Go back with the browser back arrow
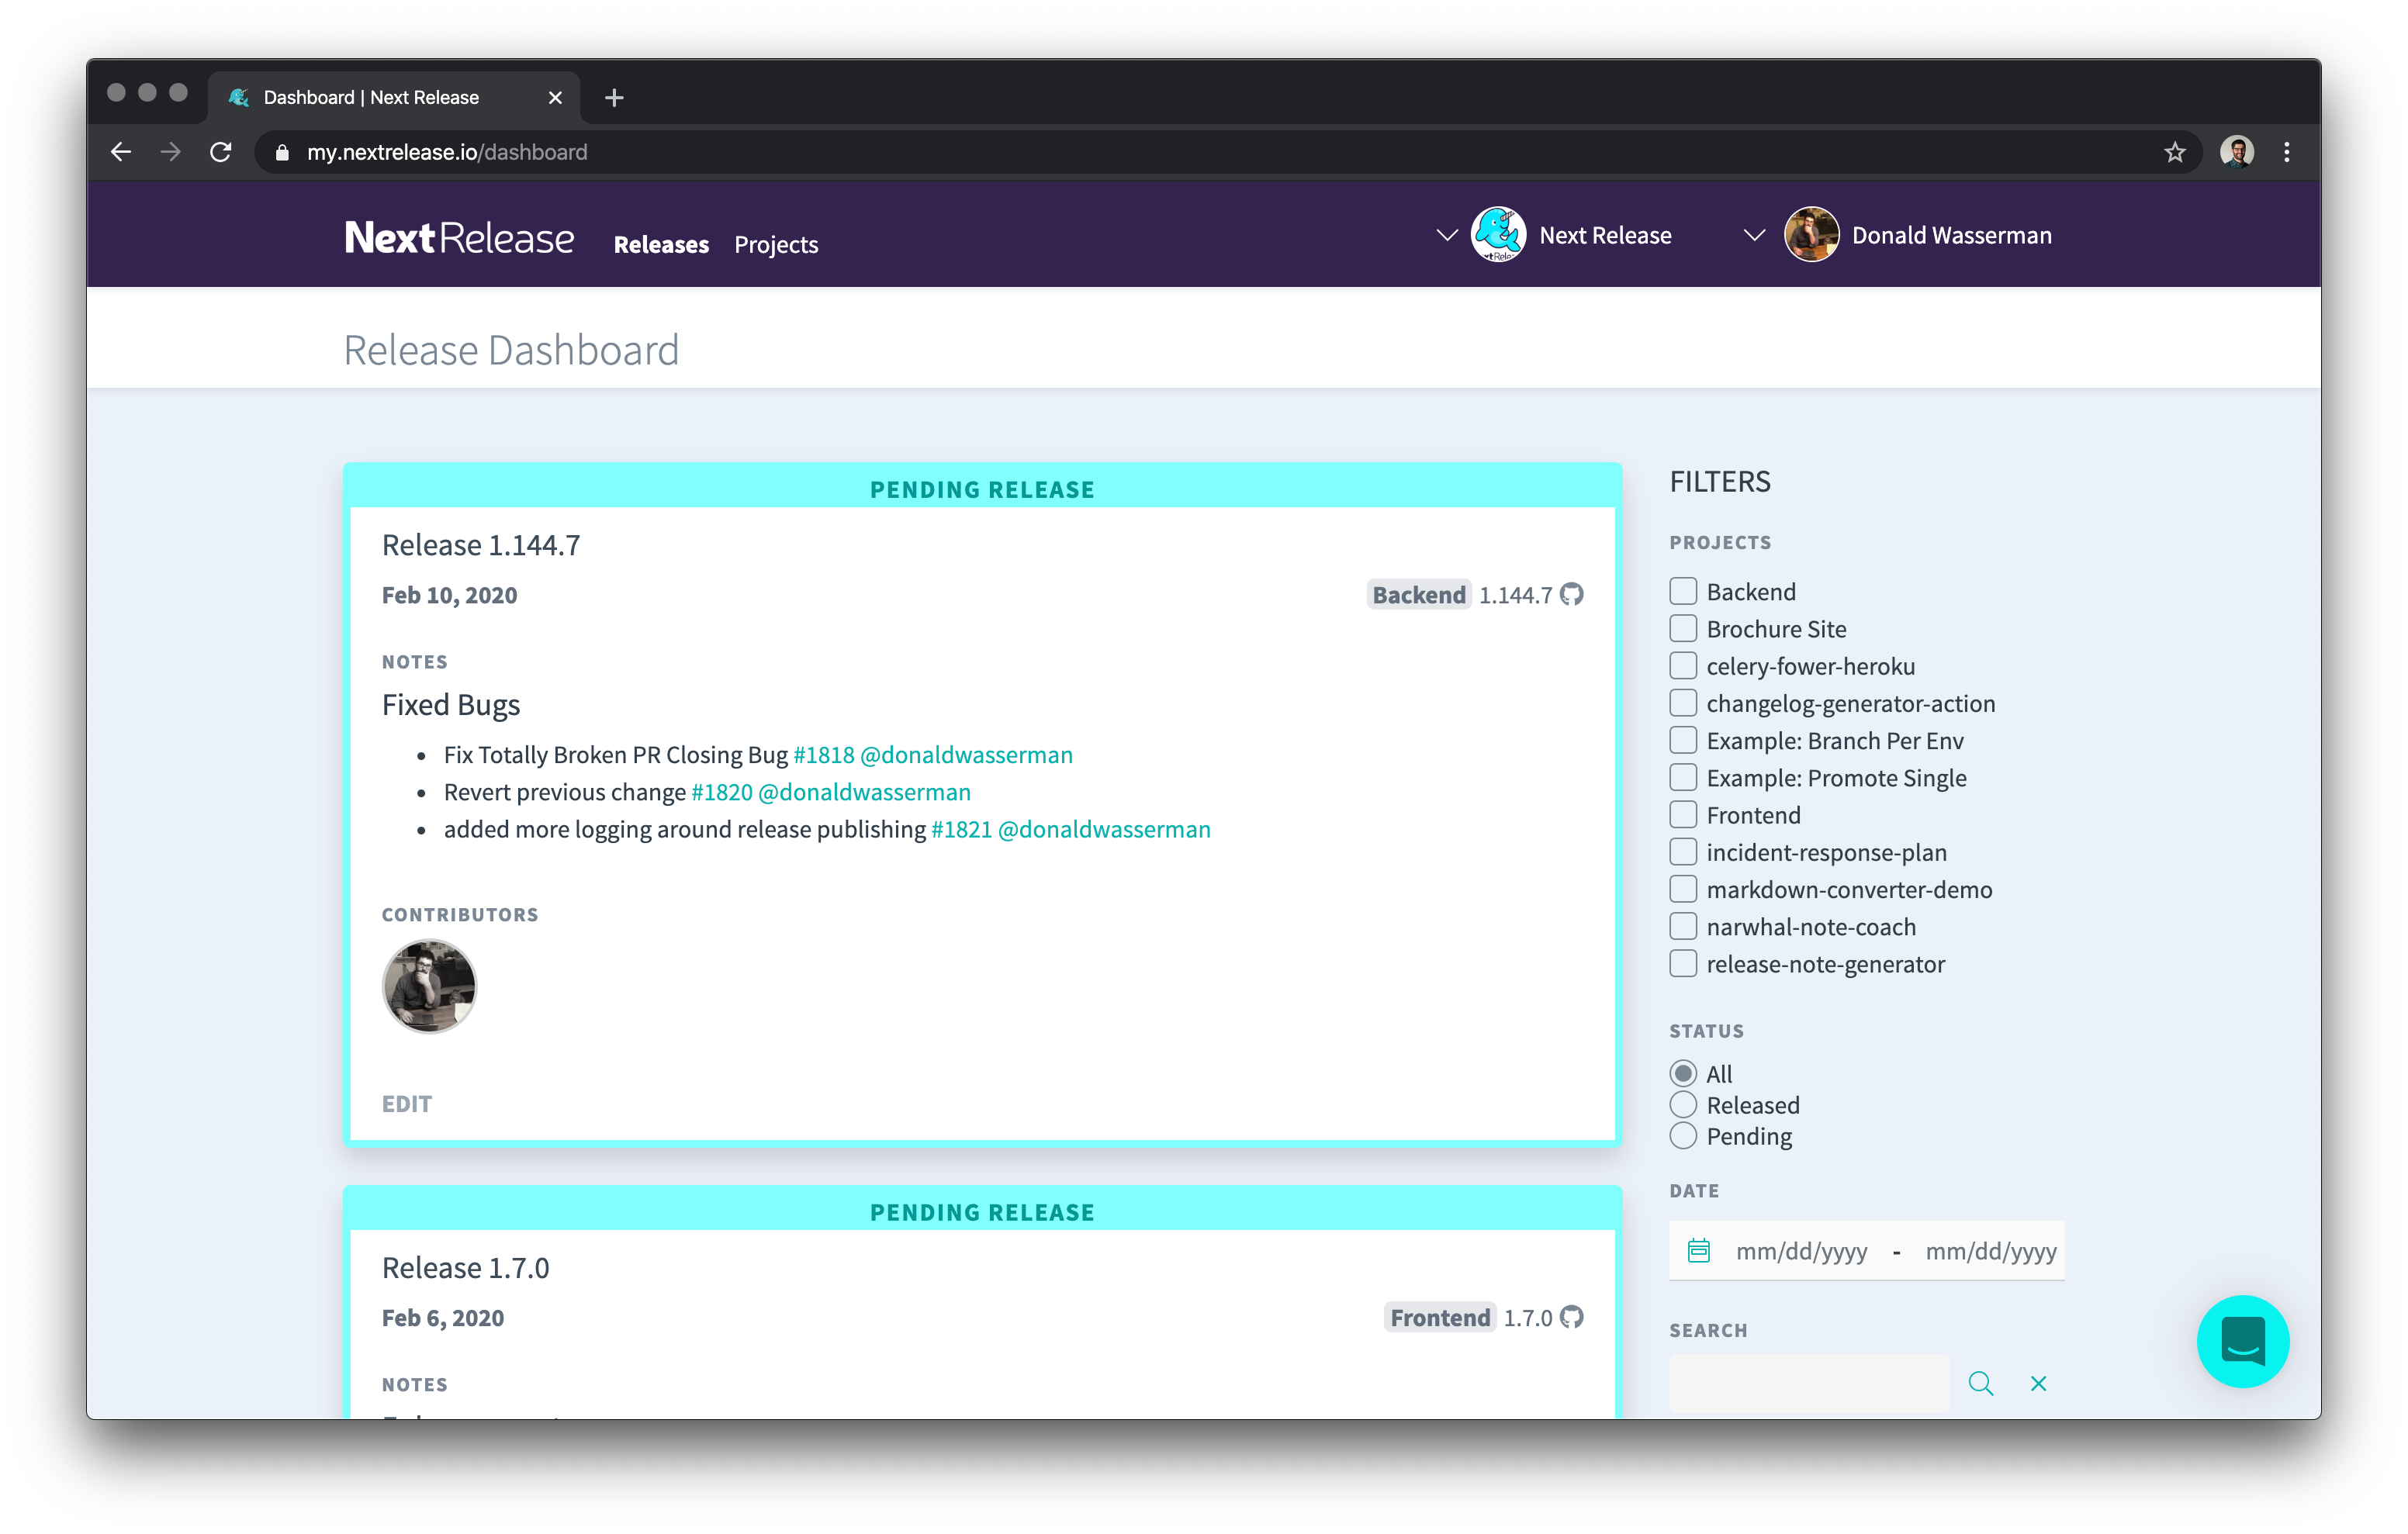 pyautogui.click(x=121, y=152)
